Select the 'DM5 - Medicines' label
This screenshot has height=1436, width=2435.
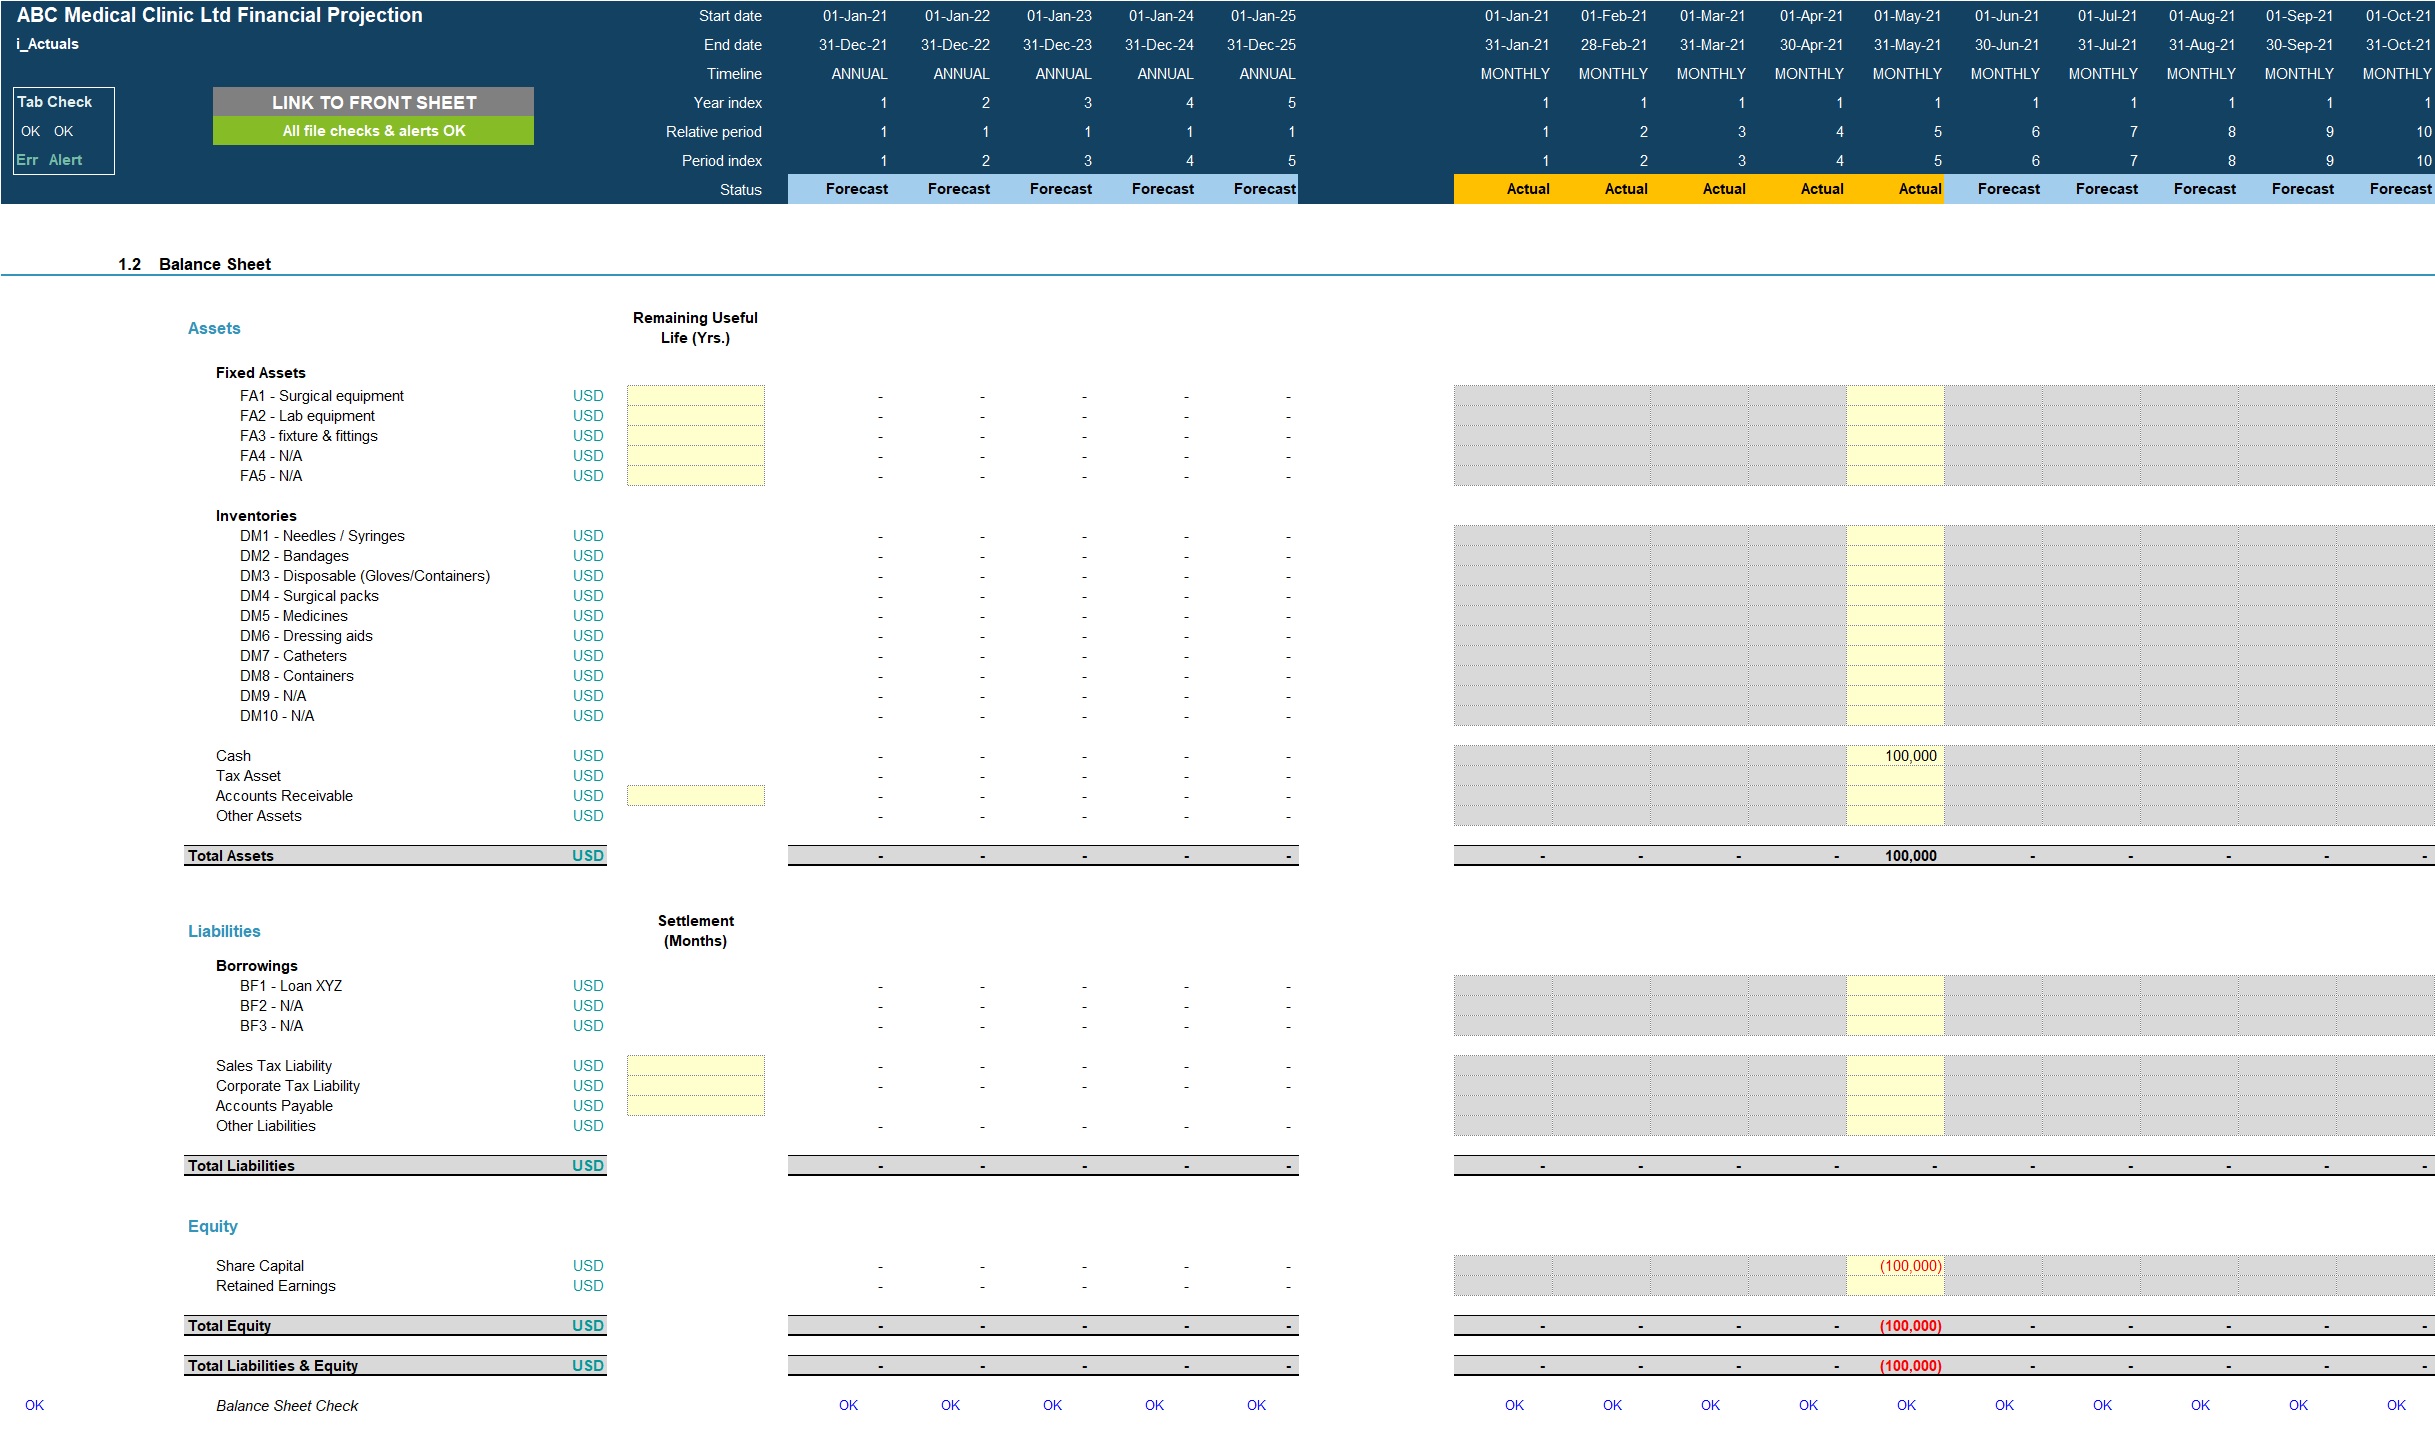[293, 616]
